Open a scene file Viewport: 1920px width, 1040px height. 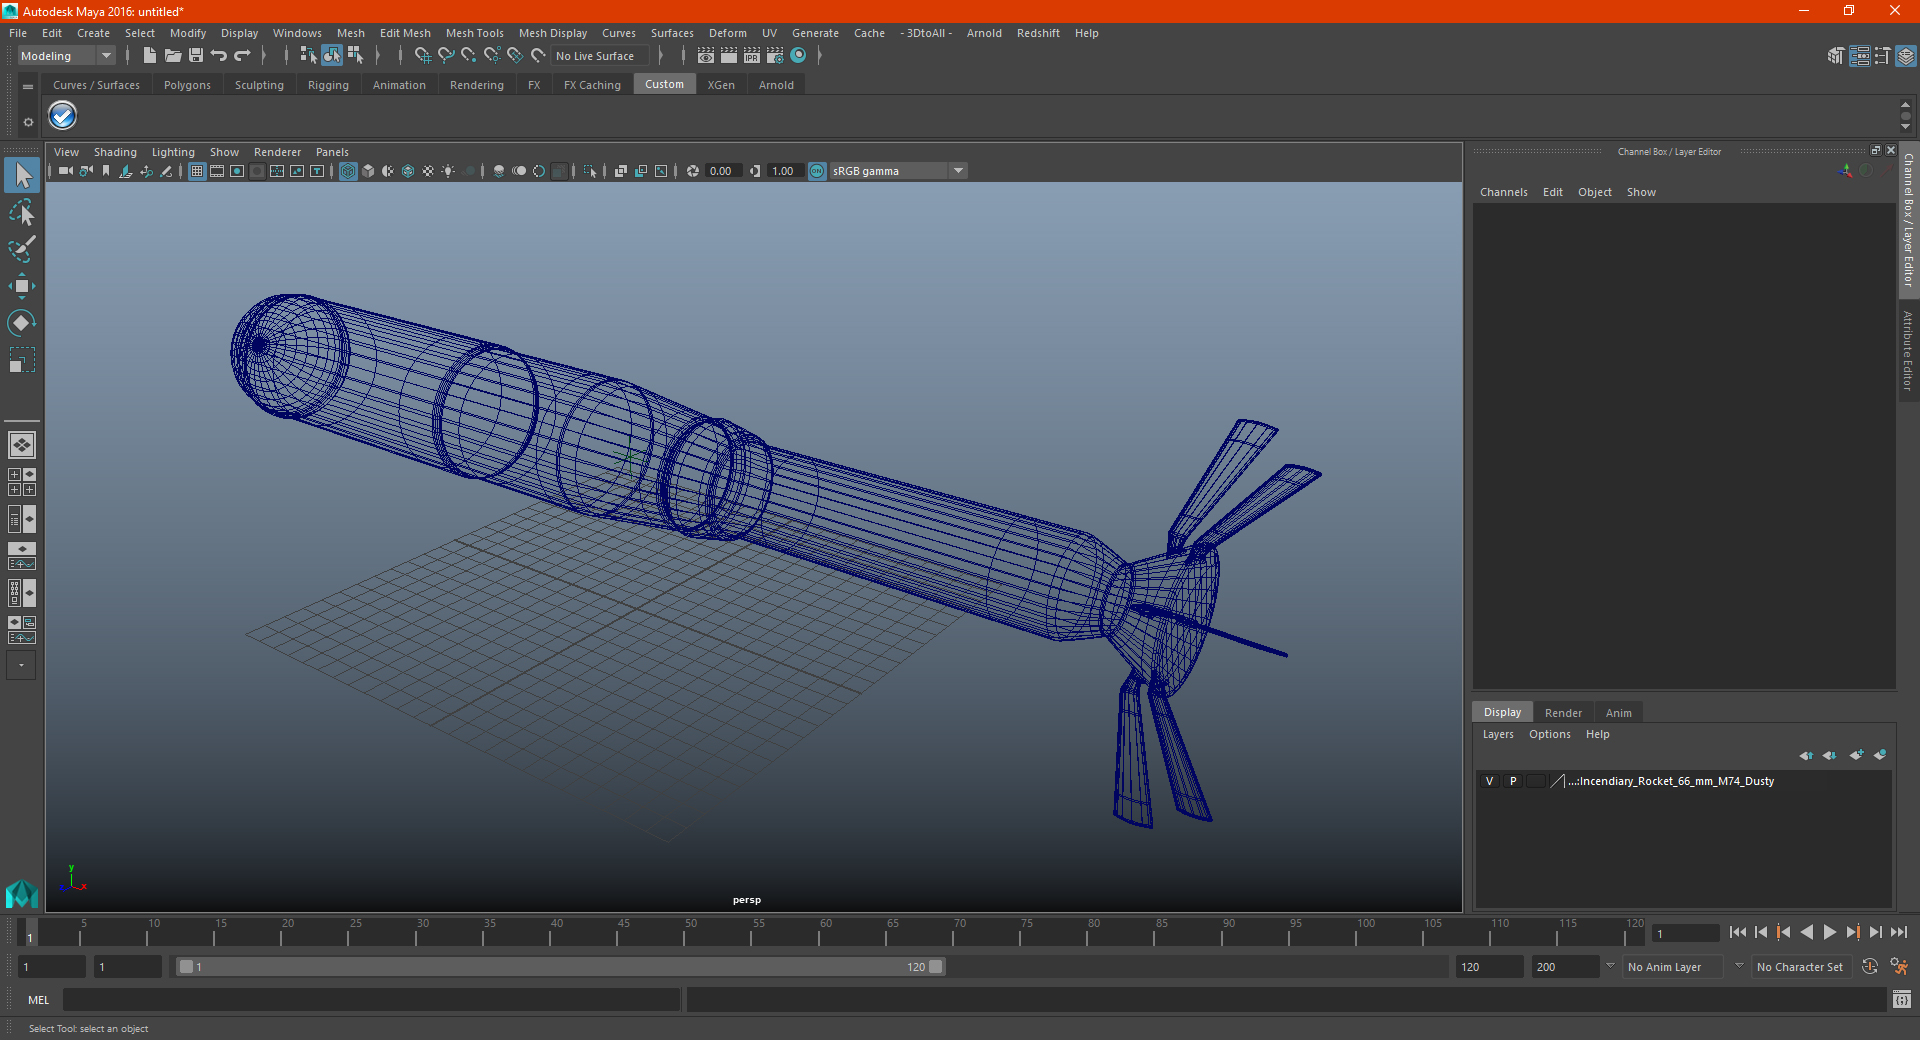(x=173, y=56)
